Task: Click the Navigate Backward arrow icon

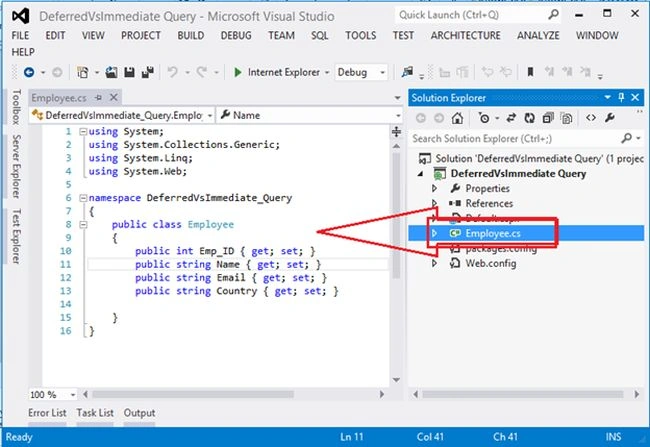Action: point(29,72)
